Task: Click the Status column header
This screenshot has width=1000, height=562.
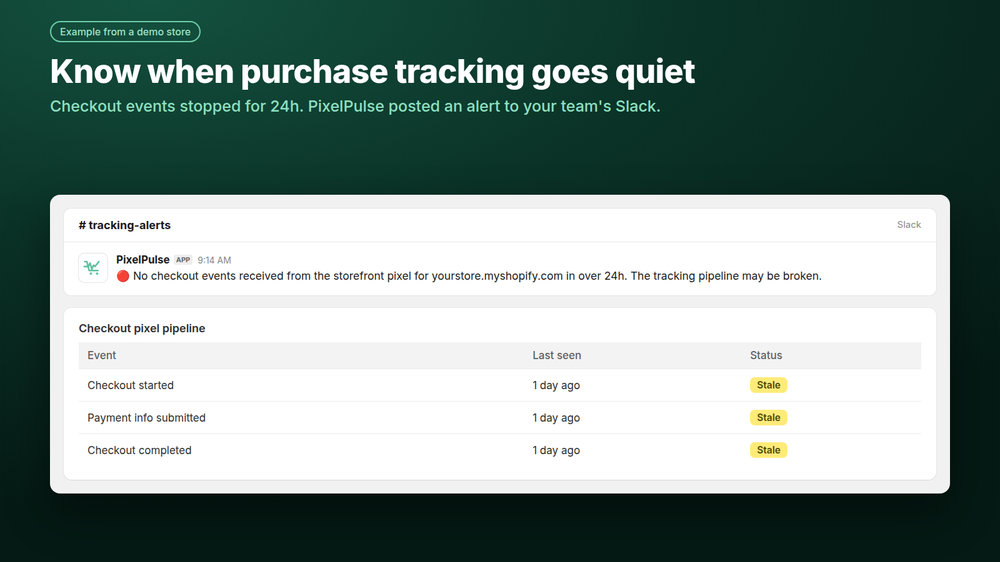Action: tap(766, 355)
